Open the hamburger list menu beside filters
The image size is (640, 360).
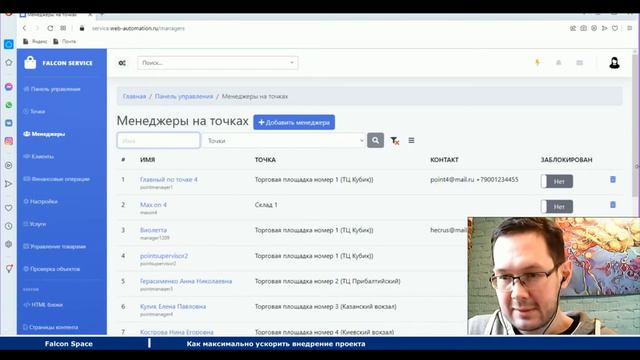tap(411, 140)
